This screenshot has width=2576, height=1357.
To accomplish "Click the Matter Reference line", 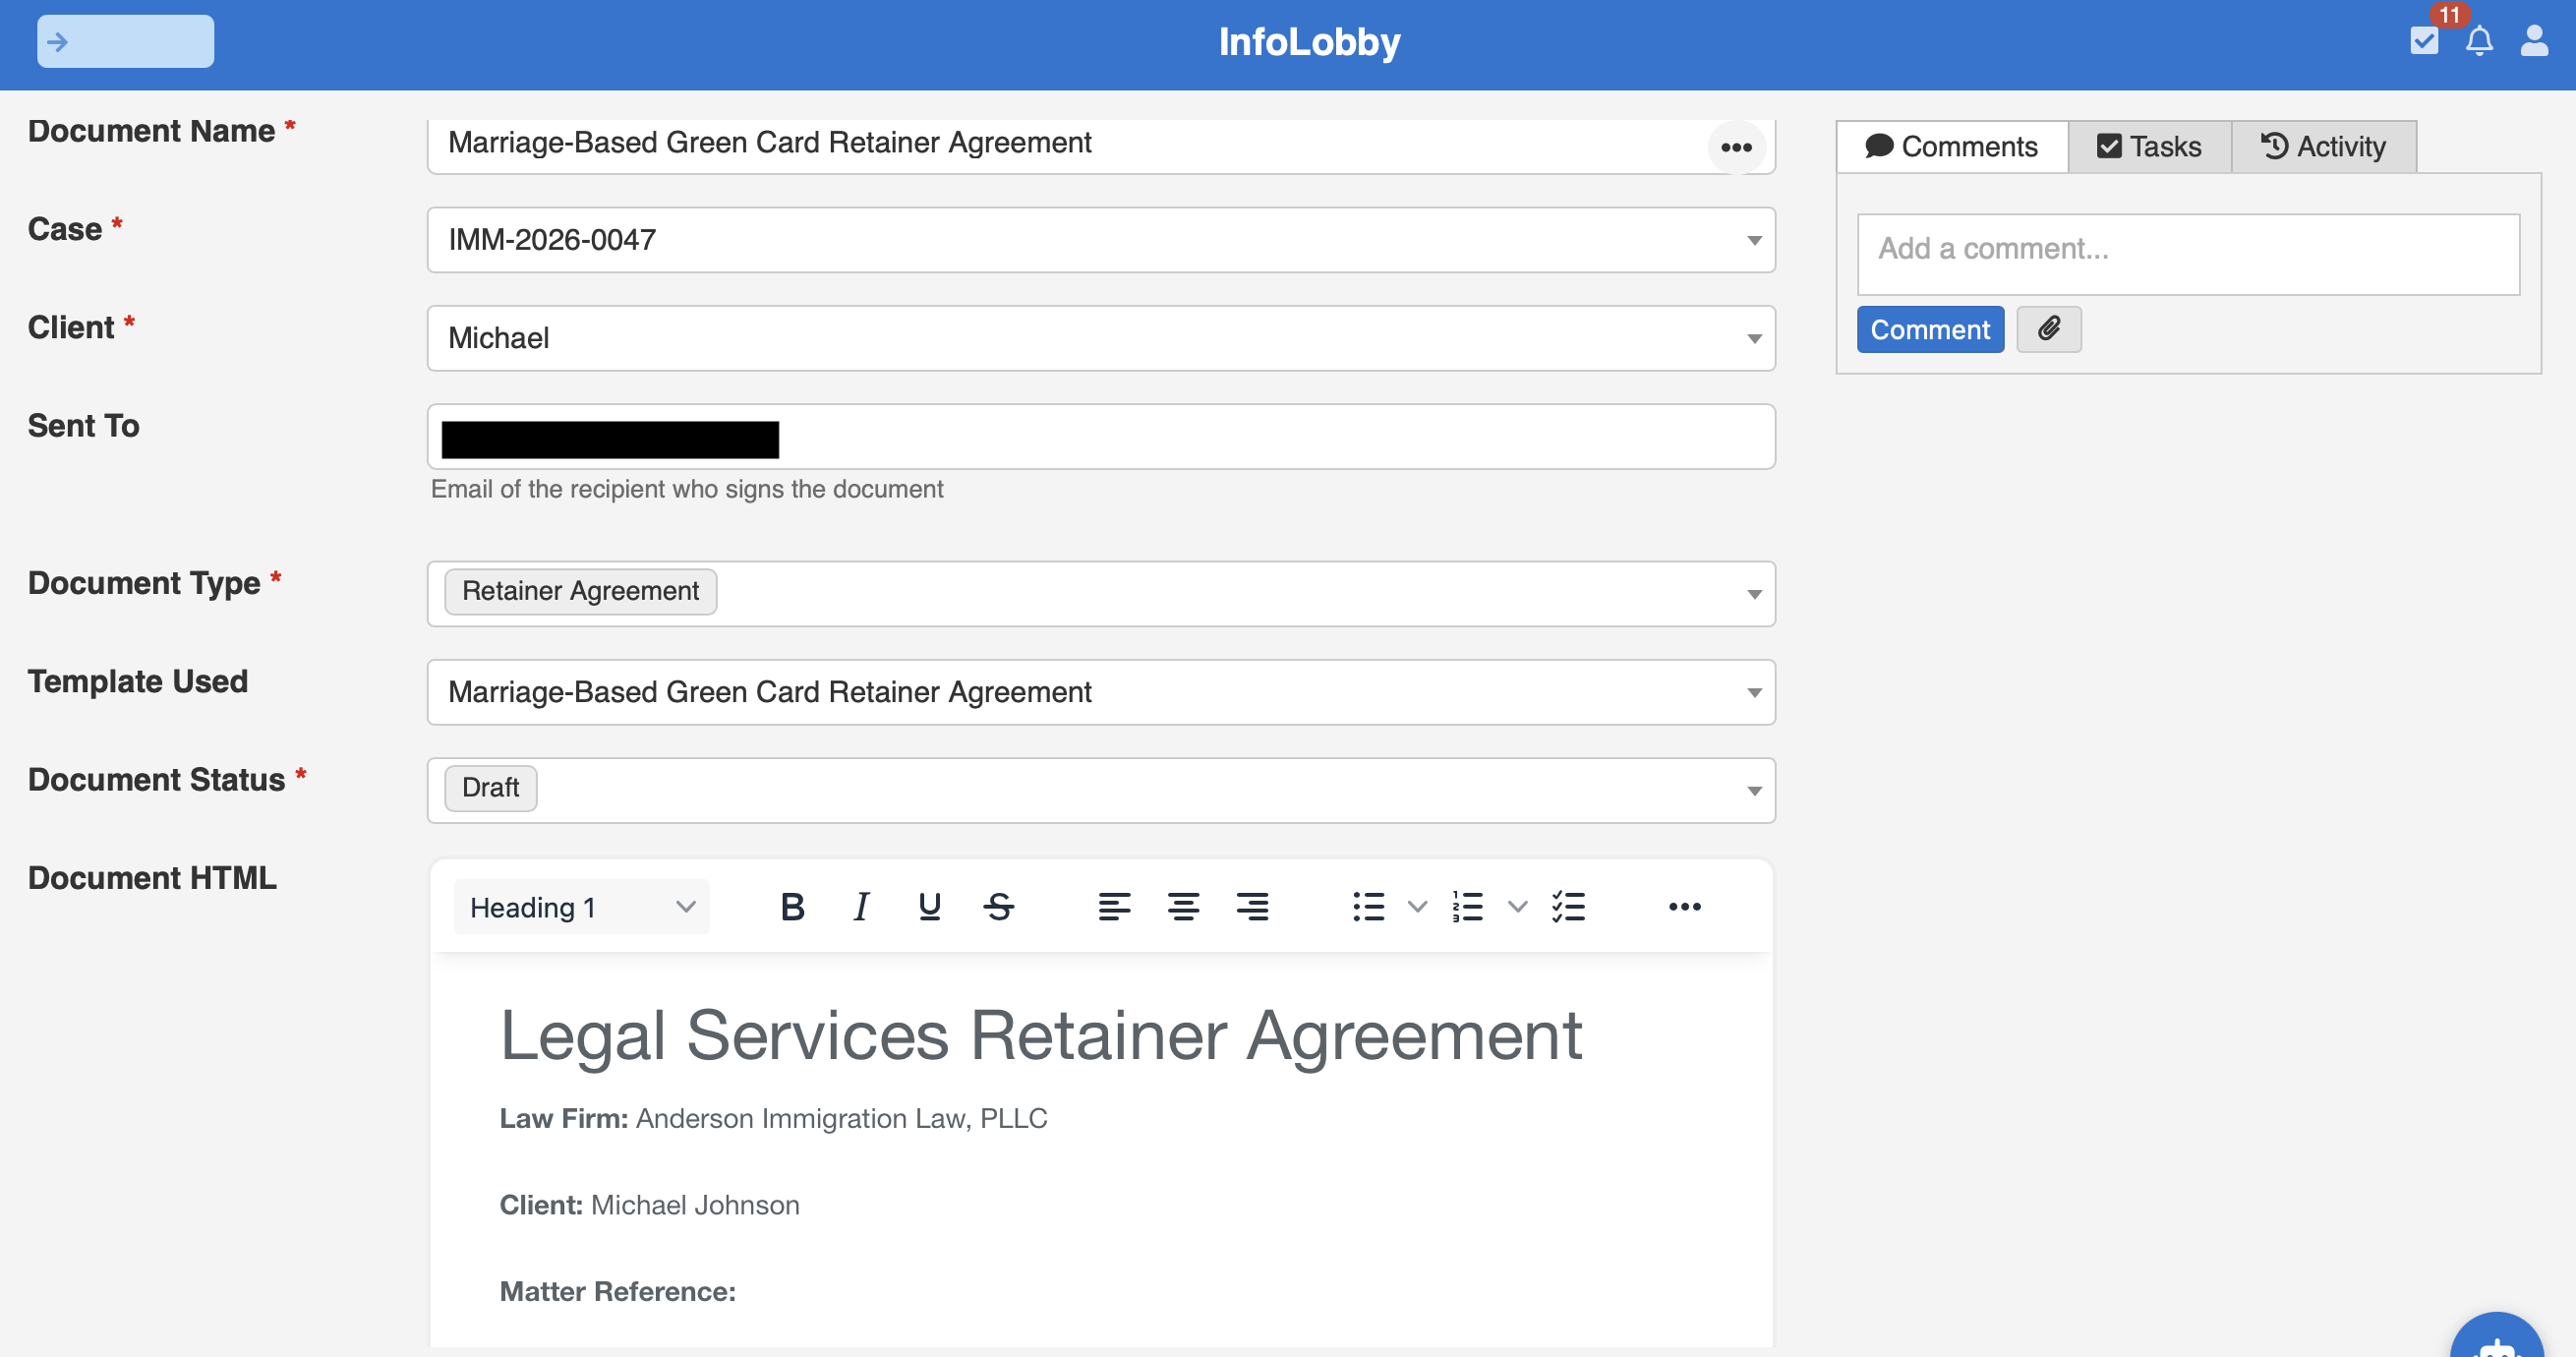I will coord(617,1291).
